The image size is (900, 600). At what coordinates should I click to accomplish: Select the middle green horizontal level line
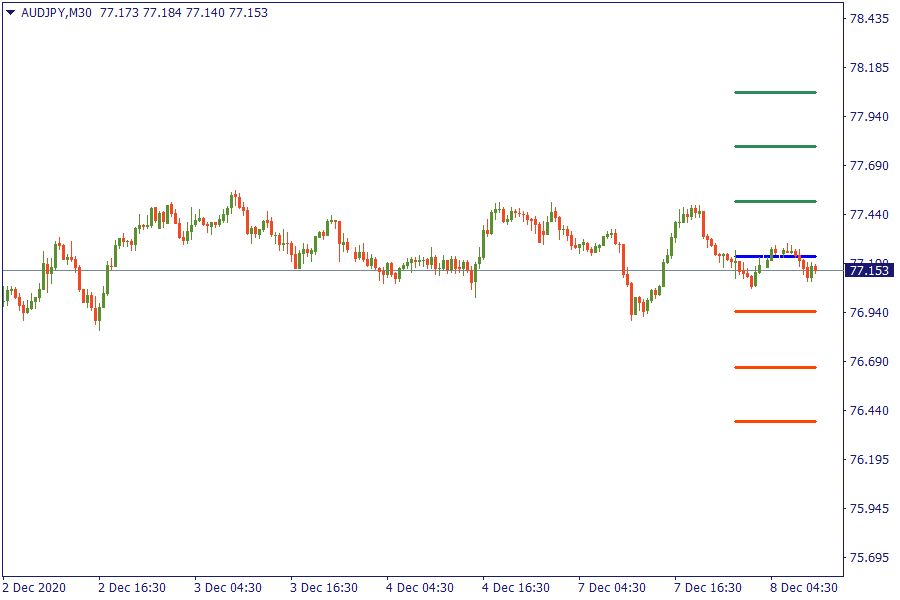[x=775, y=147]
